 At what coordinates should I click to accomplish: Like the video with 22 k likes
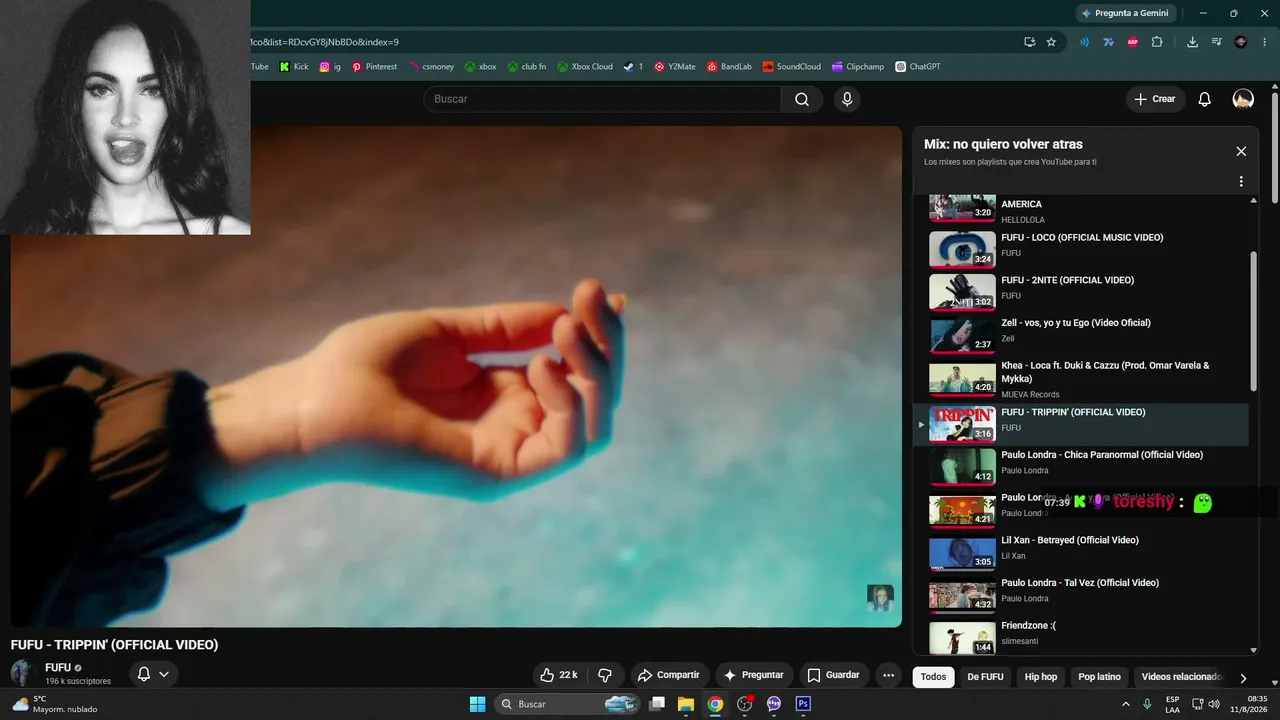[559, 675]
